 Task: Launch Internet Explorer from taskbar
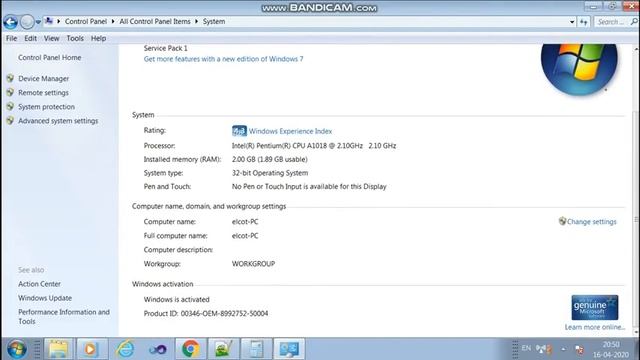[124, 349]
